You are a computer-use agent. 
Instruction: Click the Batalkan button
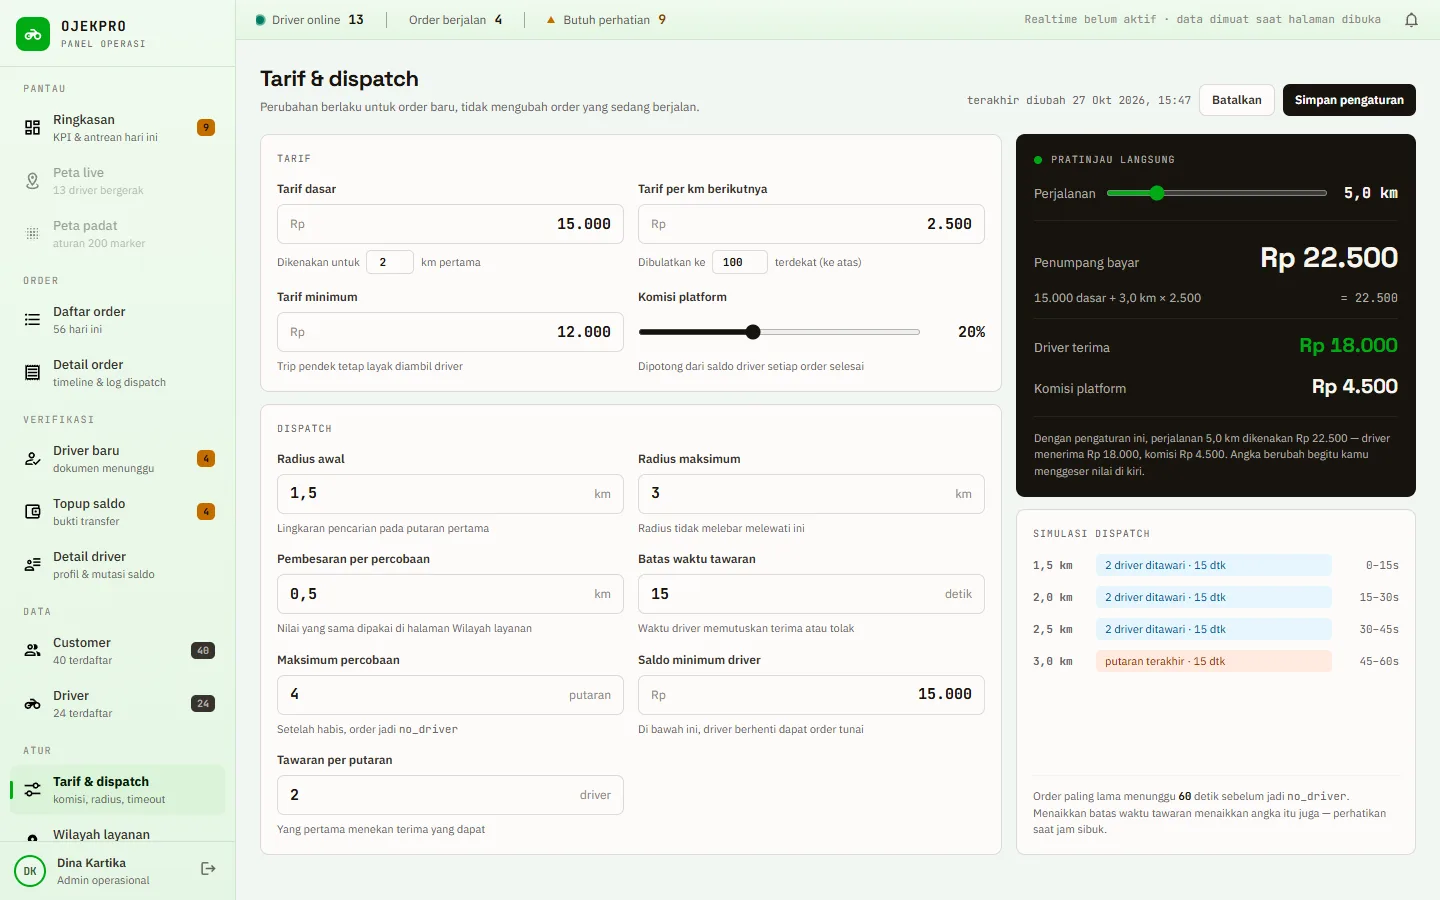click(x=1237, y=100)
